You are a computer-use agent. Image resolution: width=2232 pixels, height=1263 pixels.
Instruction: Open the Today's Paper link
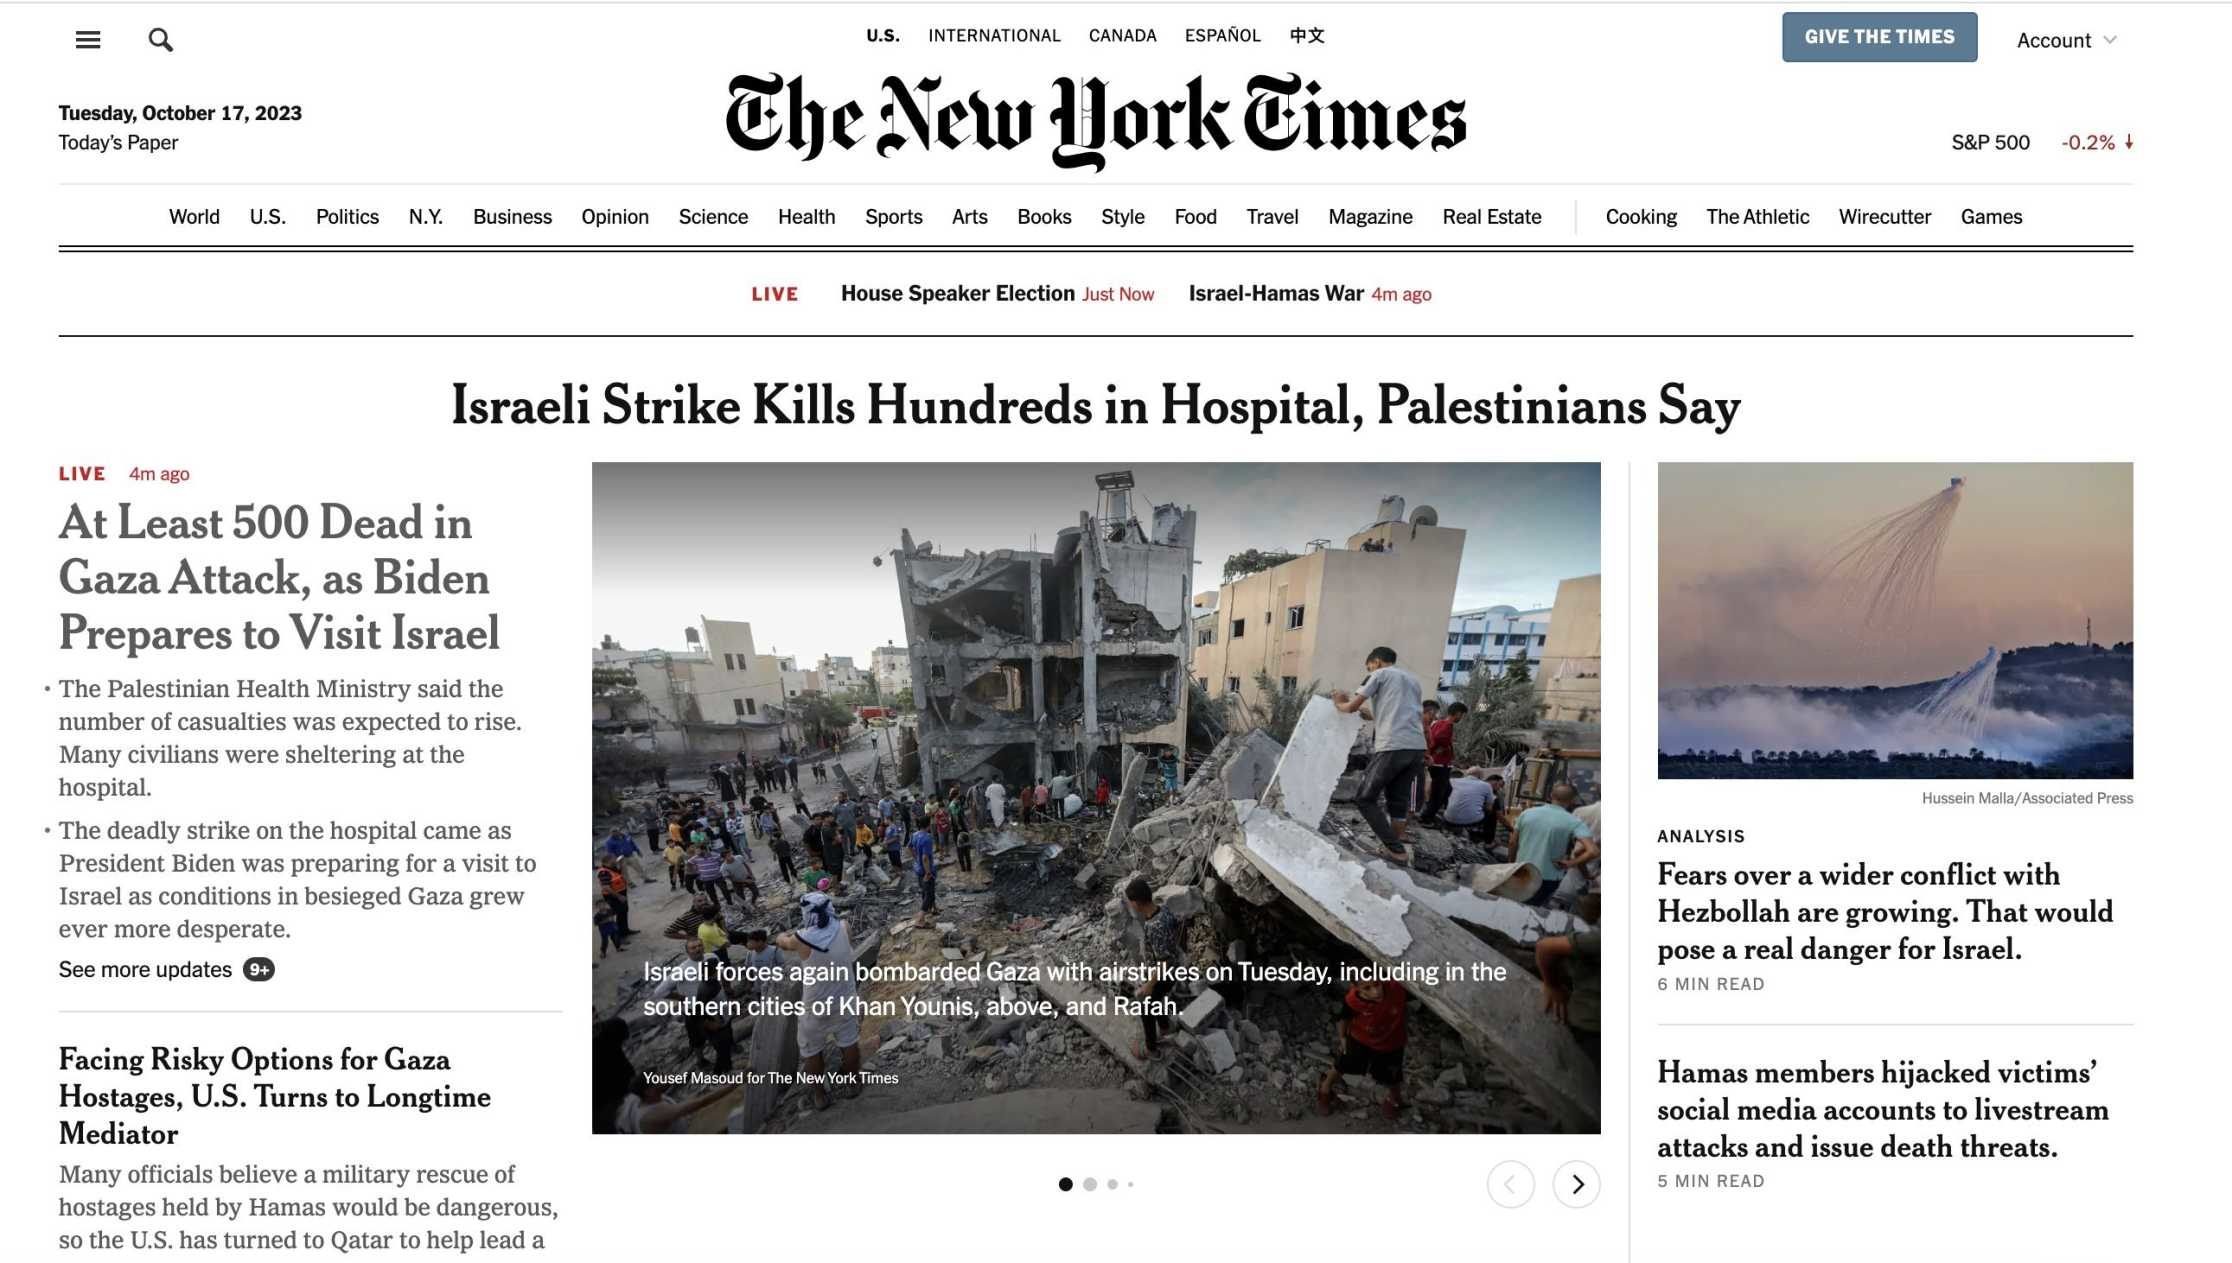click(x=118, y=143)
